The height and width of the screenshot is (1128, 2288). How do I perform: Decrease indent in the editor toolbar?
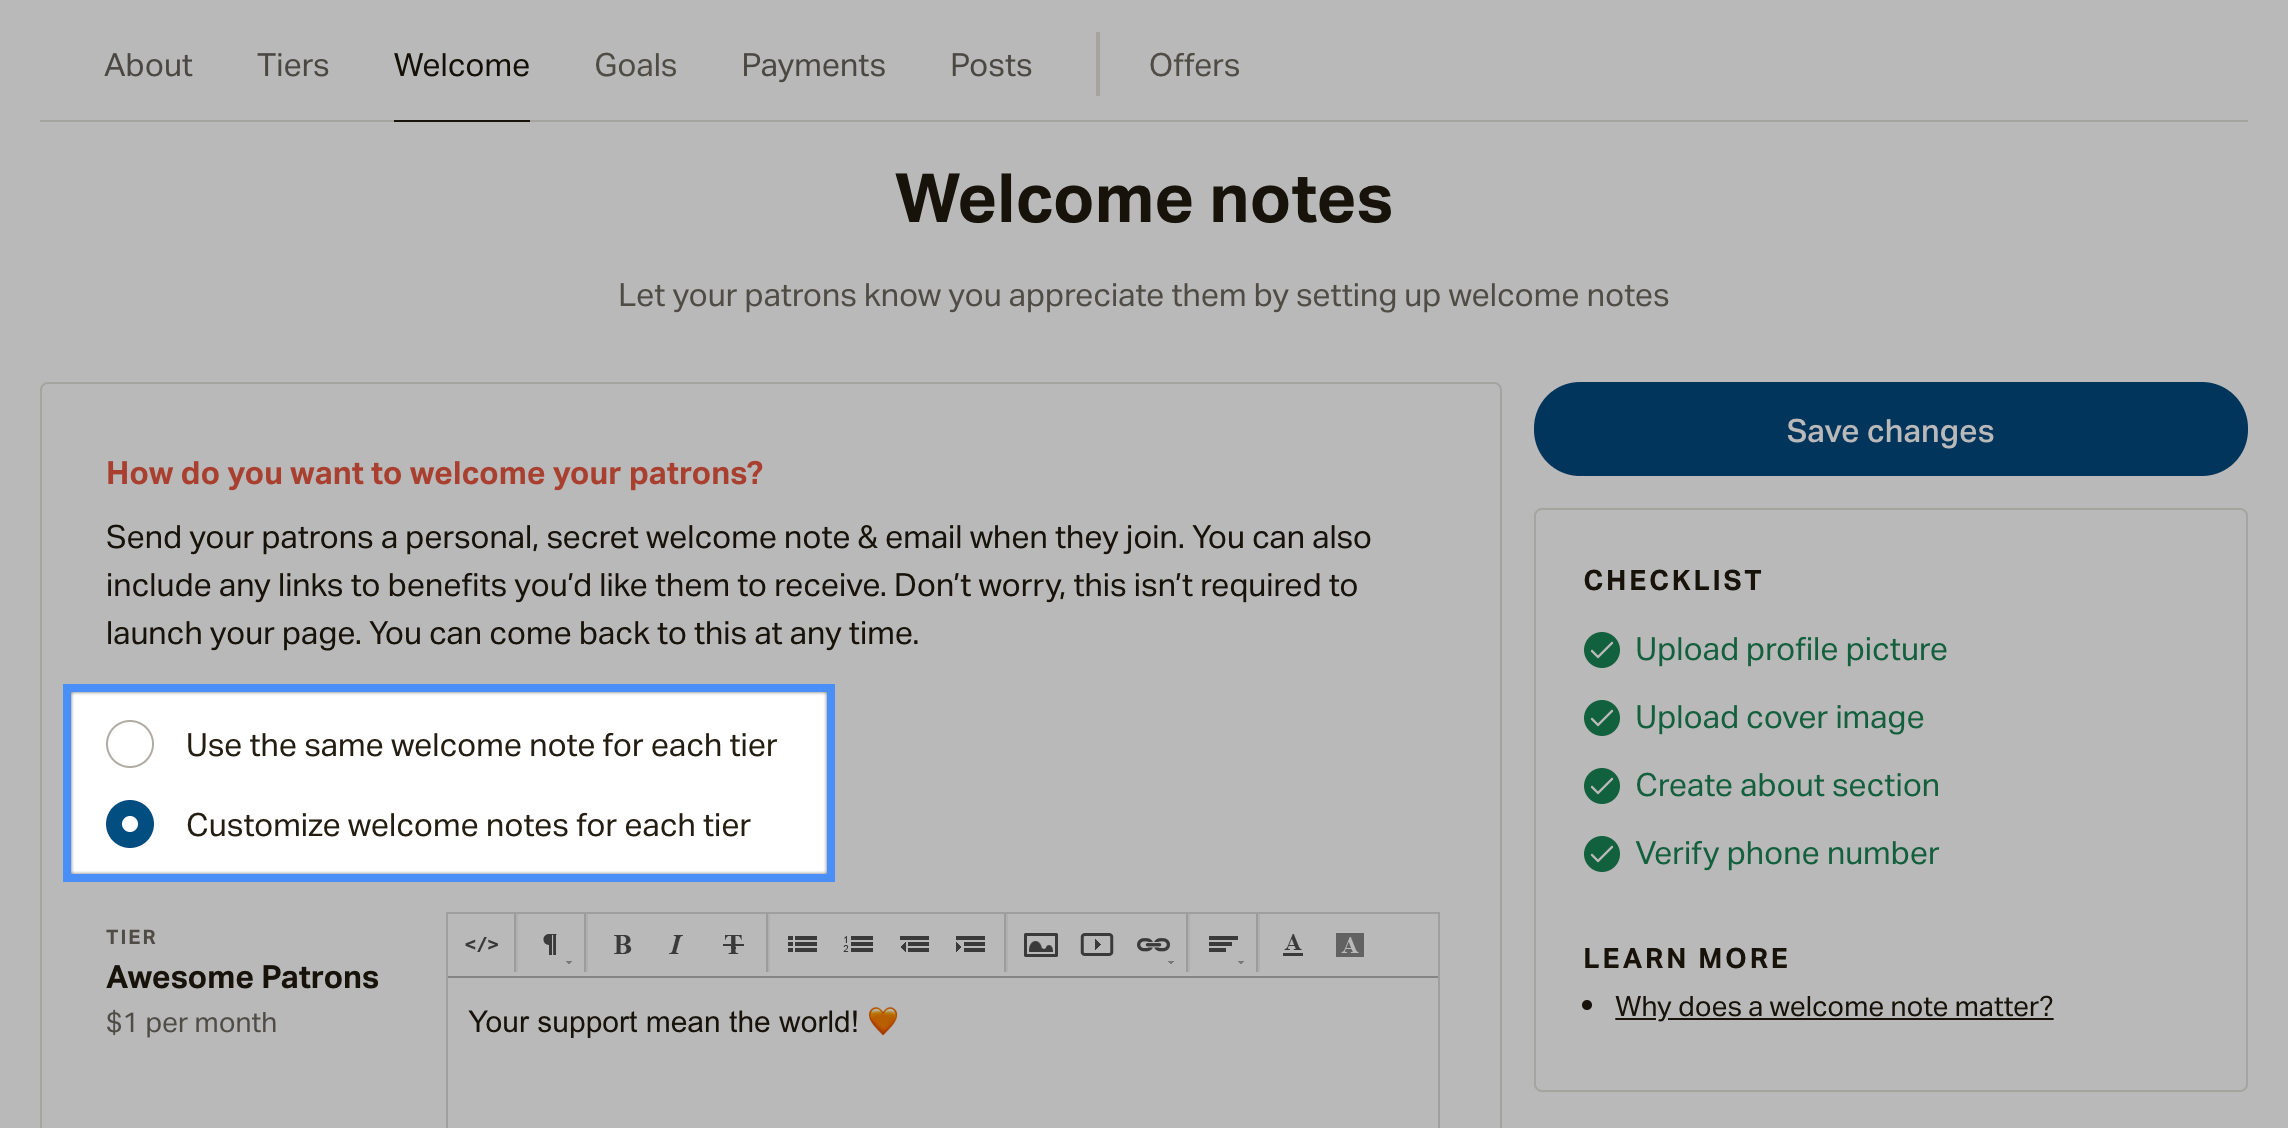(914, 944)
